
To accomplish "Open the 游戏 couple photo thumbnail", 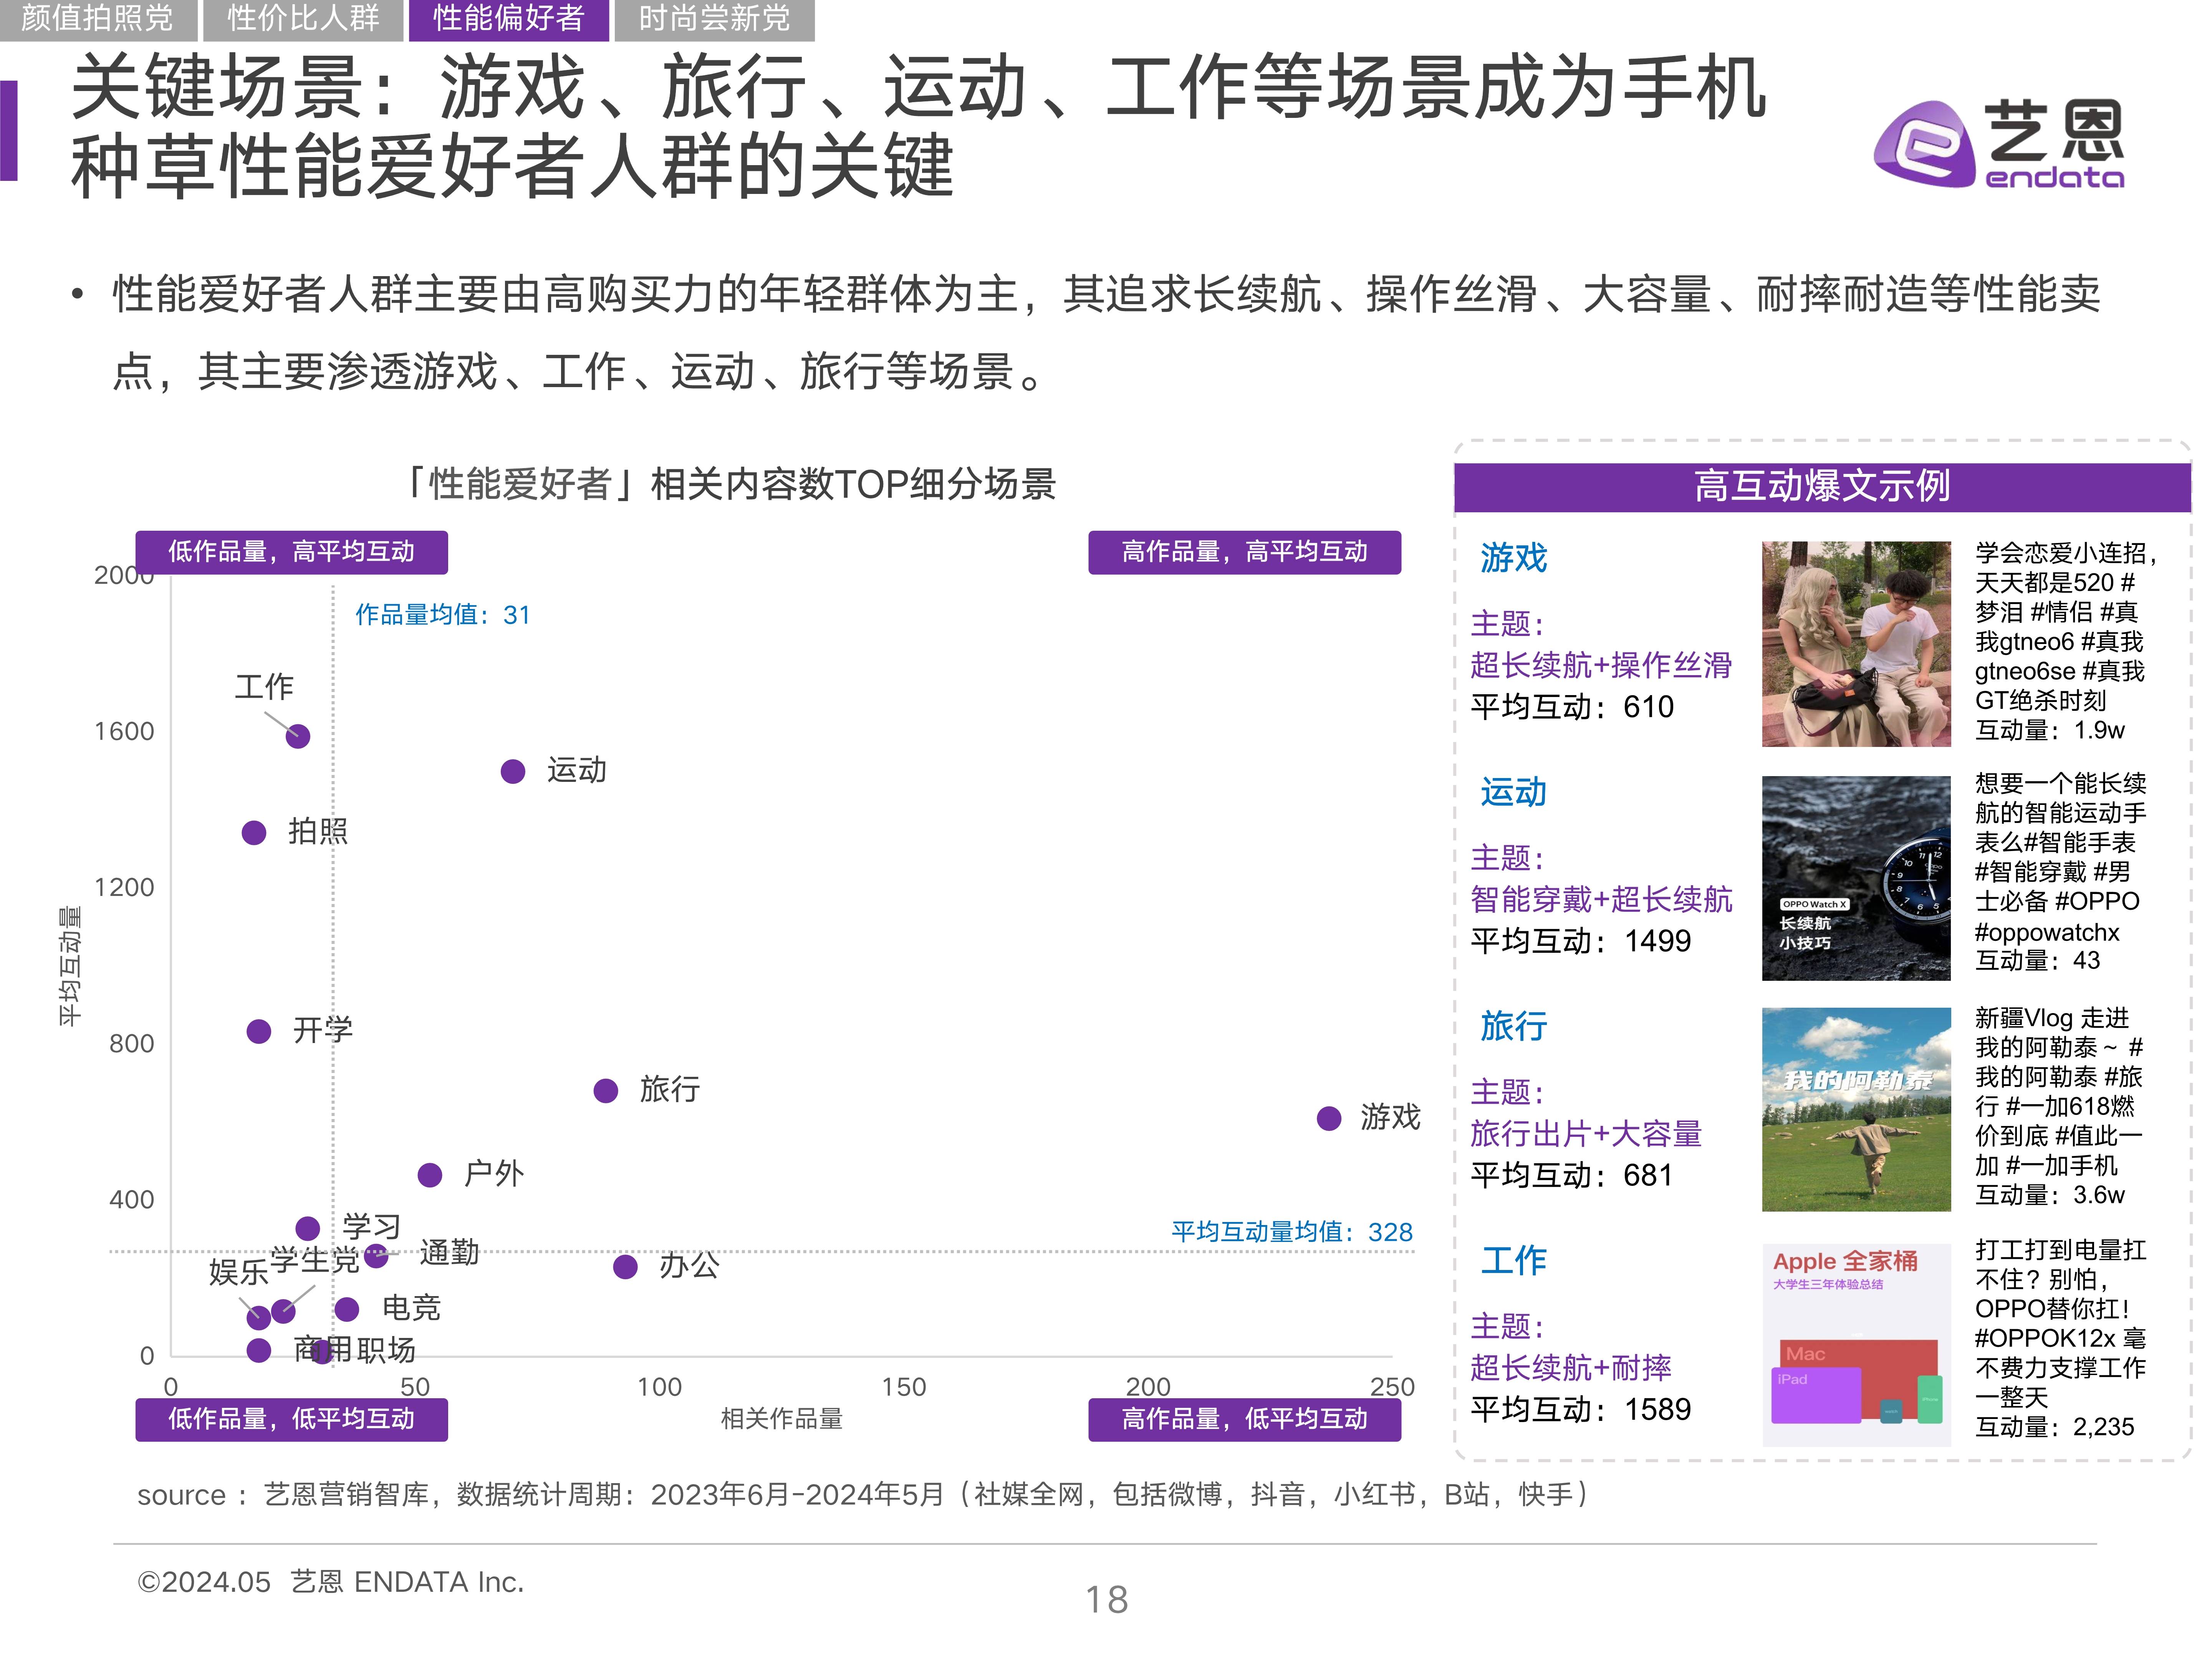I will click(x=1856, y=644).
